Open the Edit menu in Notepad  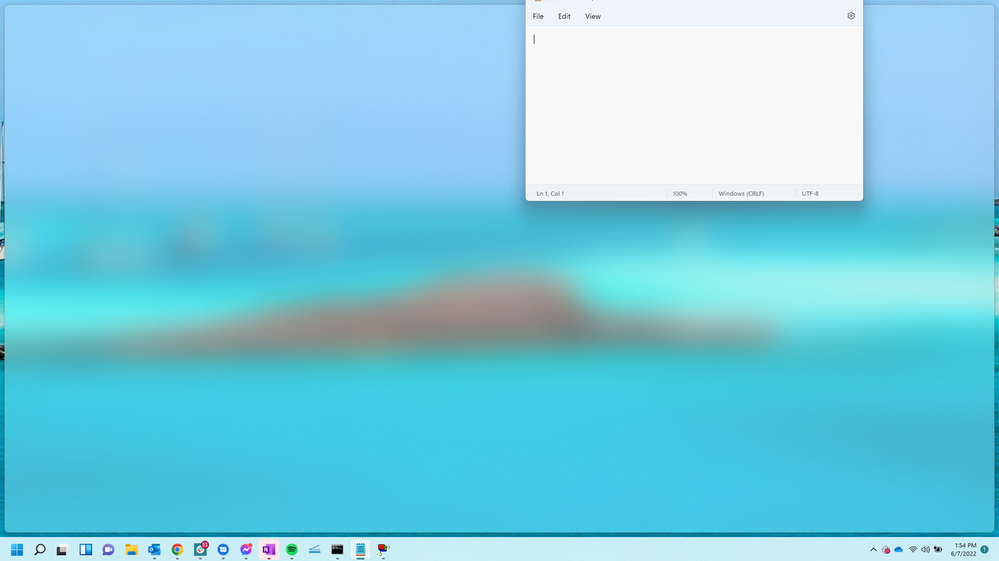pos(564,17)
